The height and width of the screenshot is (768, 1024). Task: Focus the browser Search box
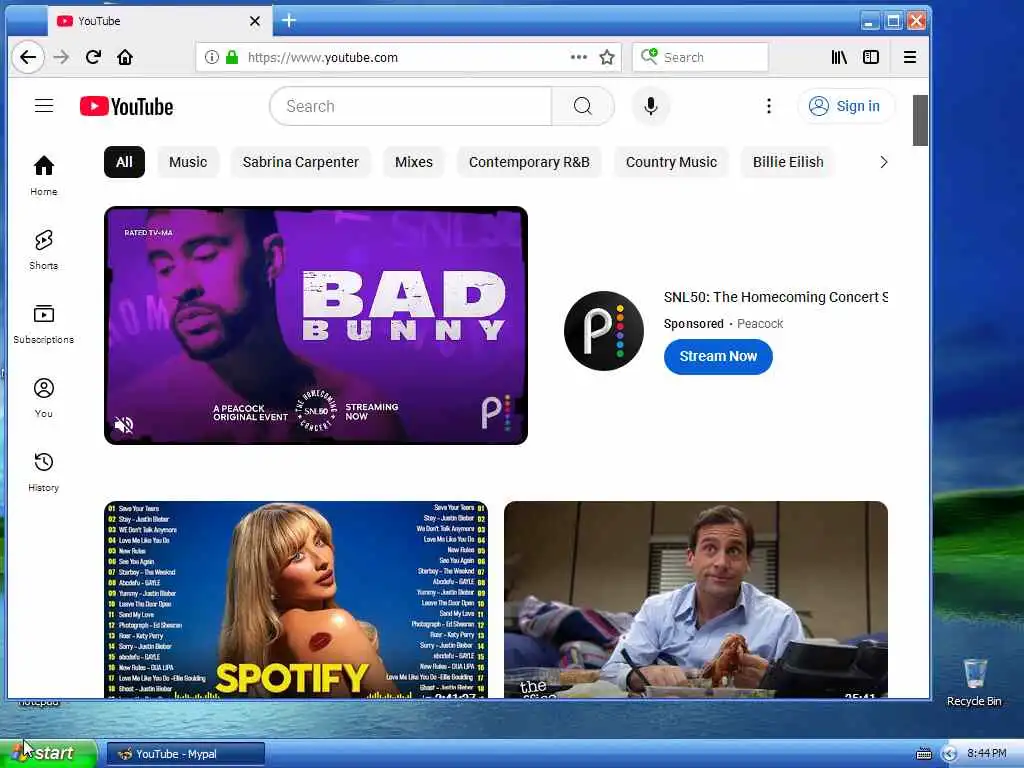tap(700, 57)
